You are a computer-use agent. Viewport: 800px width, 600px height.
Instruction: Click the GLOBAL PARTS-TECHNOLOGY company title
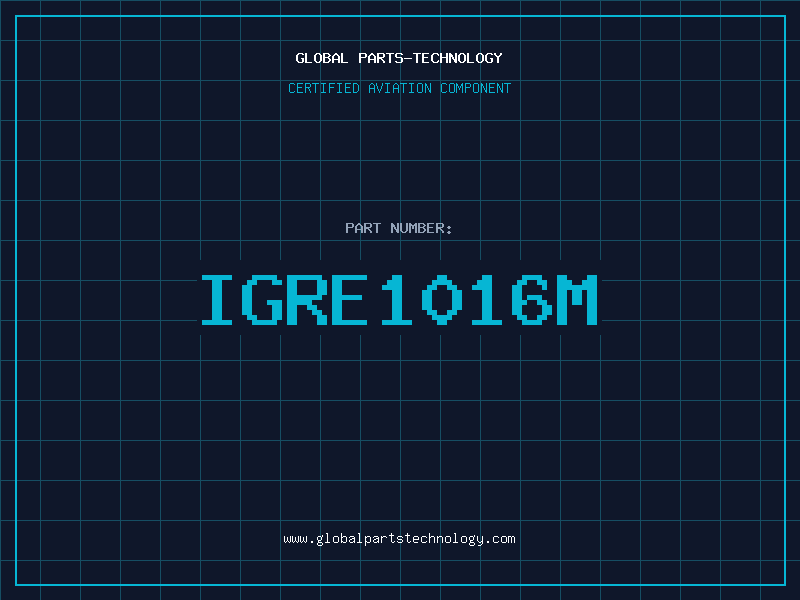(399, 58)
